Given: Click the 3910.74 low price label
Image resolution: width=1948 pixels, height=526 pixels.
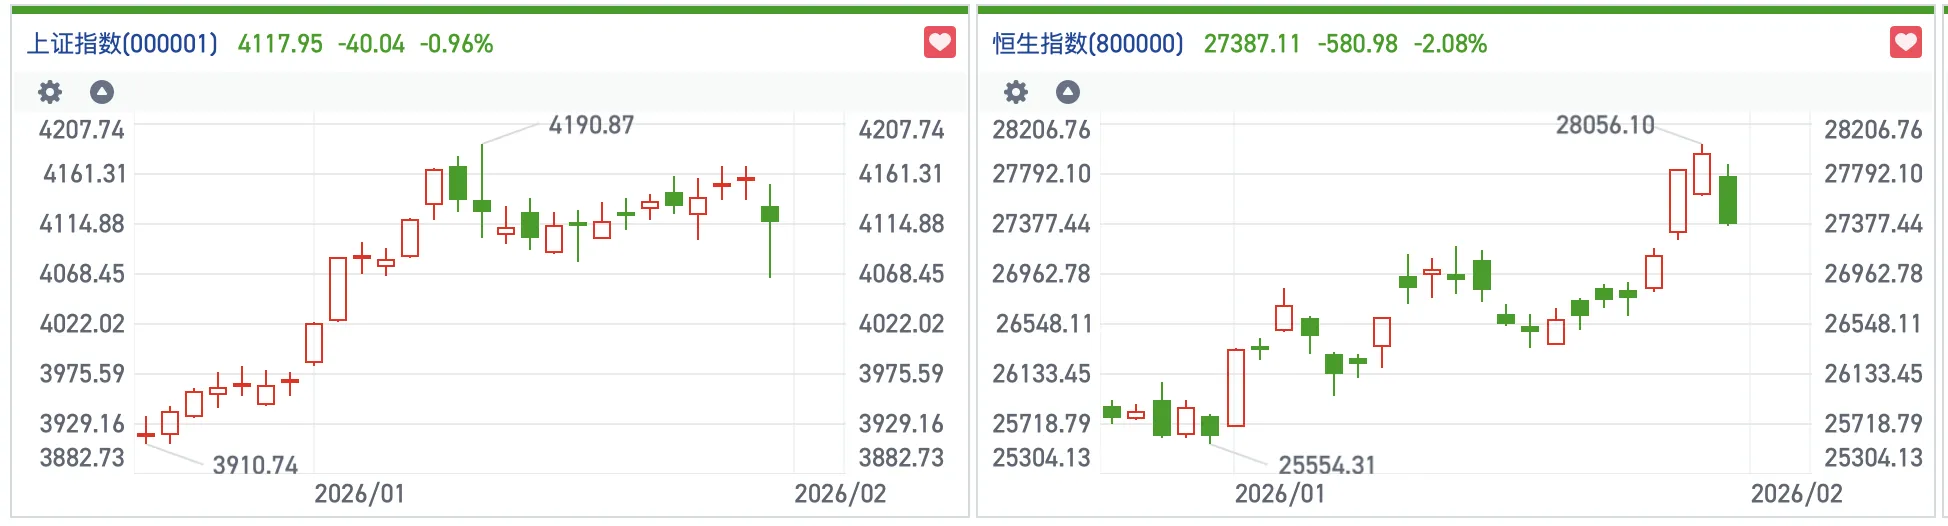Looking at the screenshot, I should (255, 465).
